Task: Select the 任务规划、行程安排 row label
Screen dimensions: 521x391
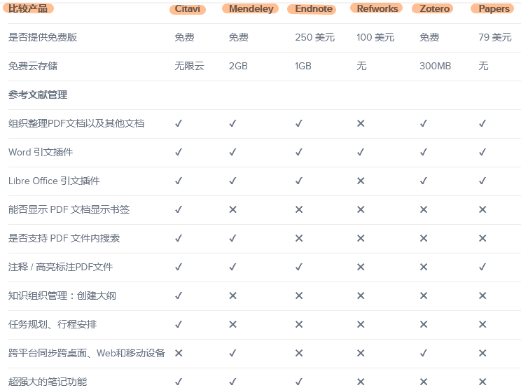Action: coord(52,324)
